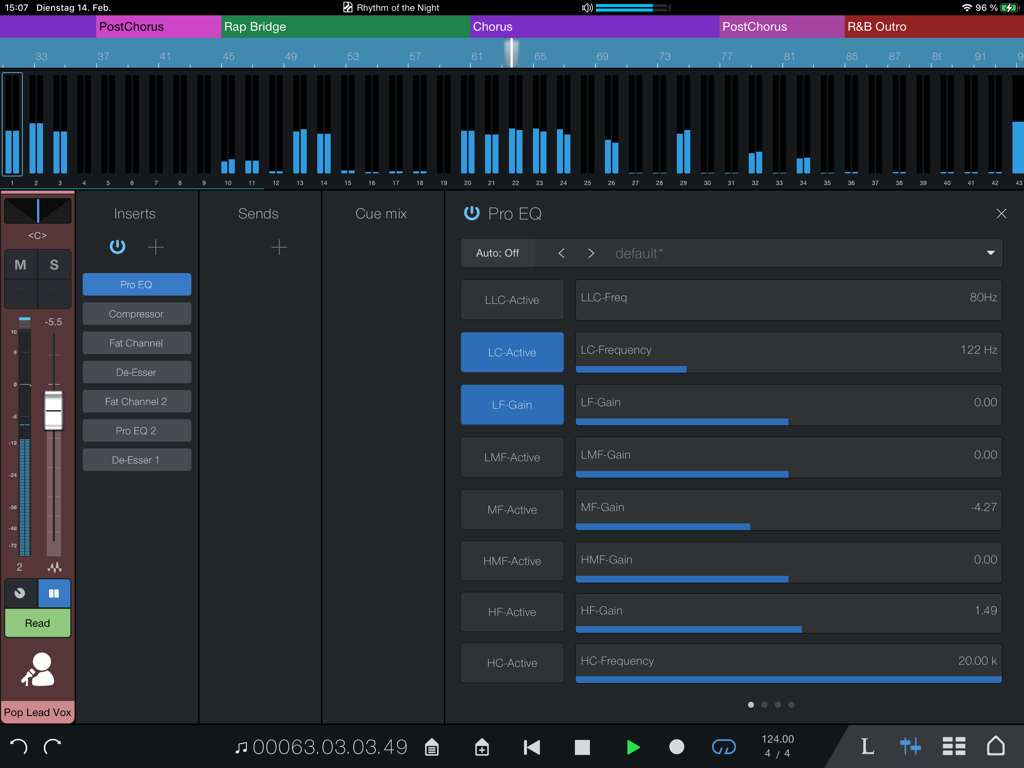Tap the L lock icon in the bottom bar
Image resolution: width=1024 pixels, height=768 pixels.
[x=866, y=746]
